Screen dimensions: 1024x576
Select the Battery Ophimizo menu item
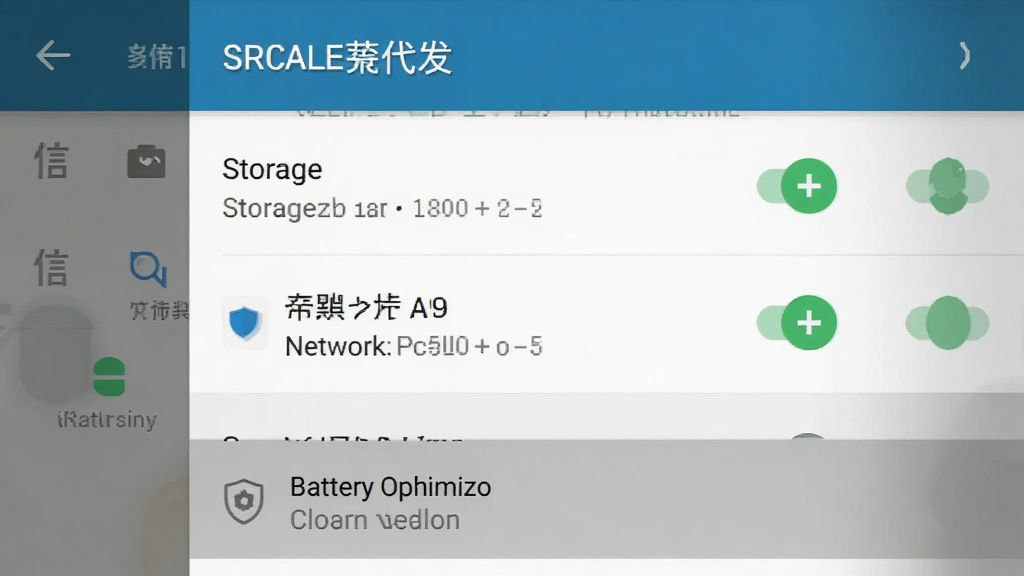pos(606,500)
